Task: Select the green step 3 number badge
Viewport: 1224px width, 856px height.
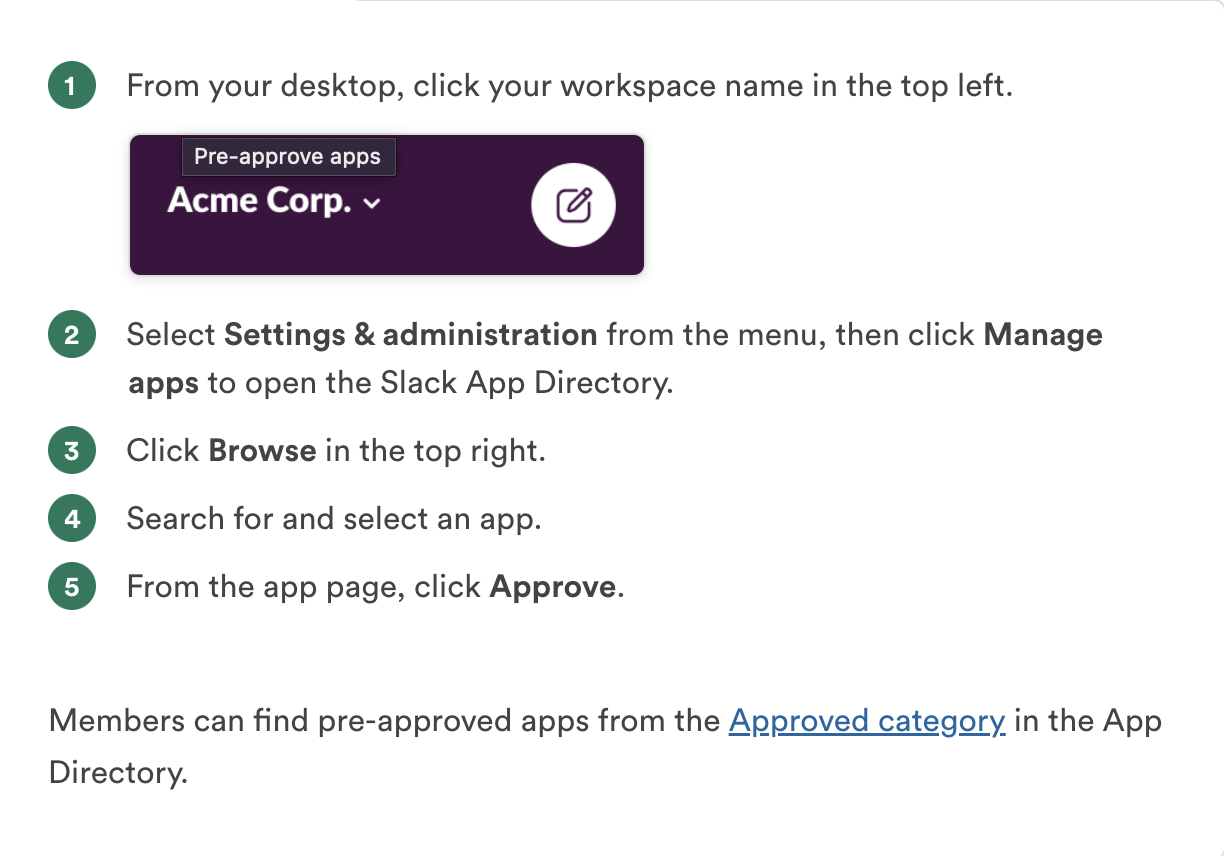Action: click(x=71, y=451)
